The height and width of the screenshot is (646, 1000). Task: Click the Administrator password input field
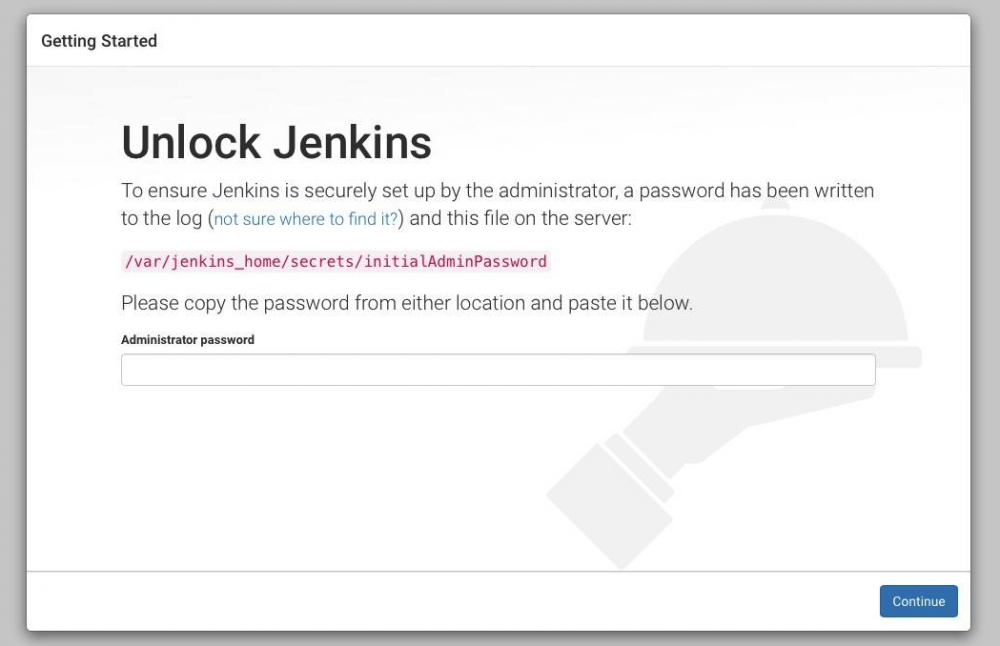pyautogui.click(x=498, y=370)
